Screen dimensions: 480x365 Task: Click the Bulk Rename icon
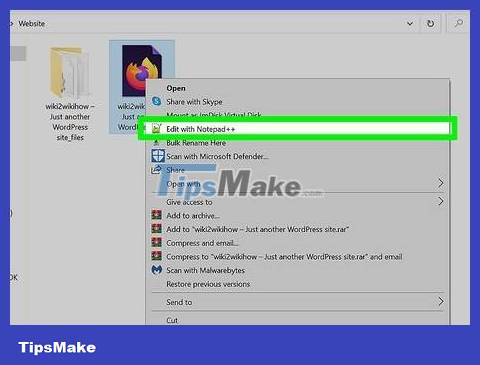coord(156,143)
